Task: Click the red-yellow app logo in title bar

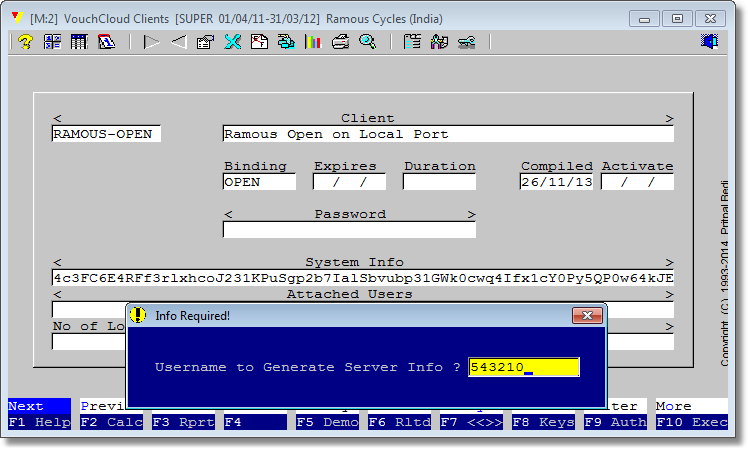Action: coord(18,18)
